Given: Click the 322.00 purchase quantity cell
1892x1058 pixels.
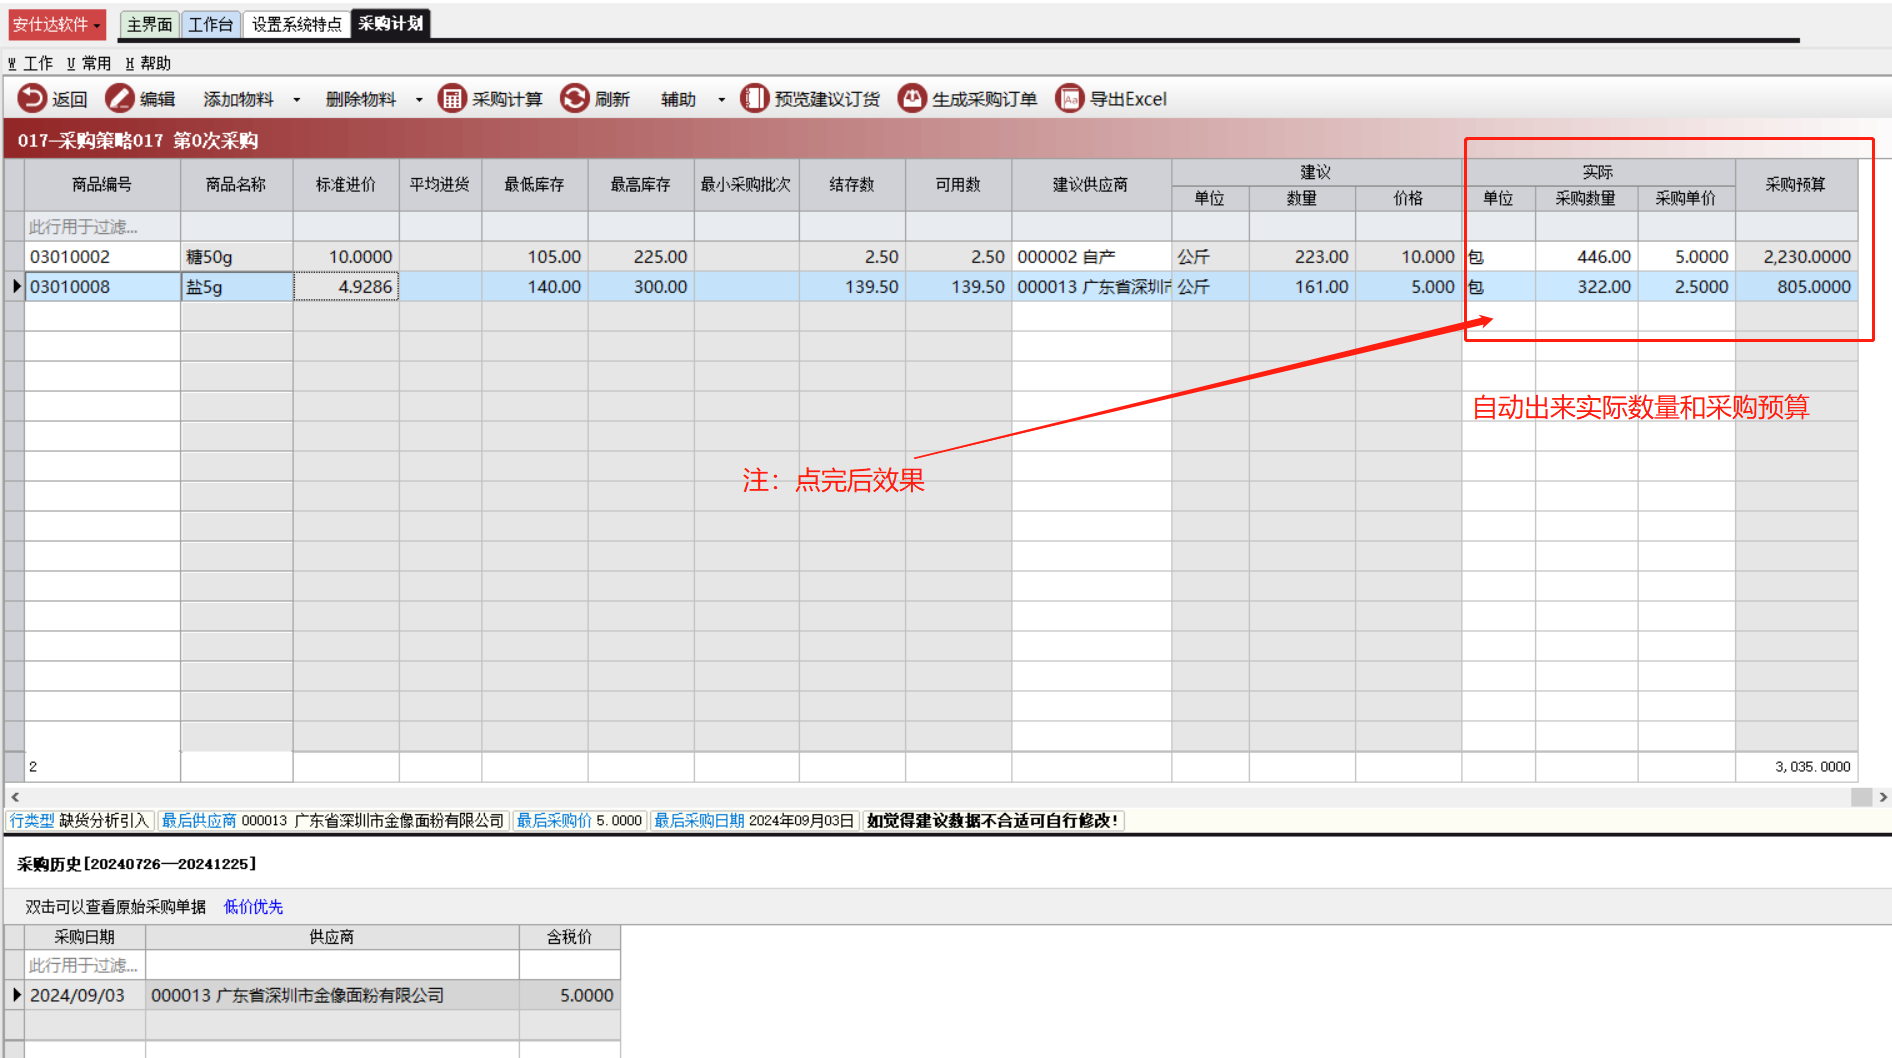Looking at the screenshot, I should (1586, 287).
